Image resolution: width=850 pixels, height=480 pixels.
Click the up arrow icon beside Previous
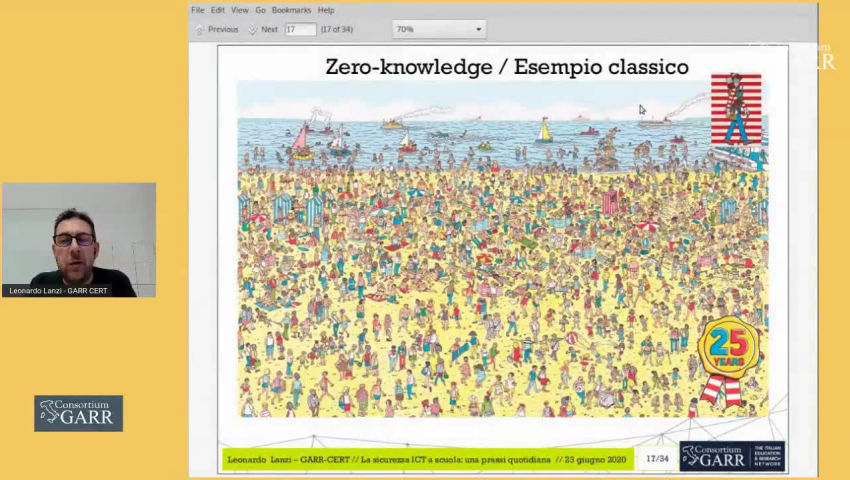[199, 30]
